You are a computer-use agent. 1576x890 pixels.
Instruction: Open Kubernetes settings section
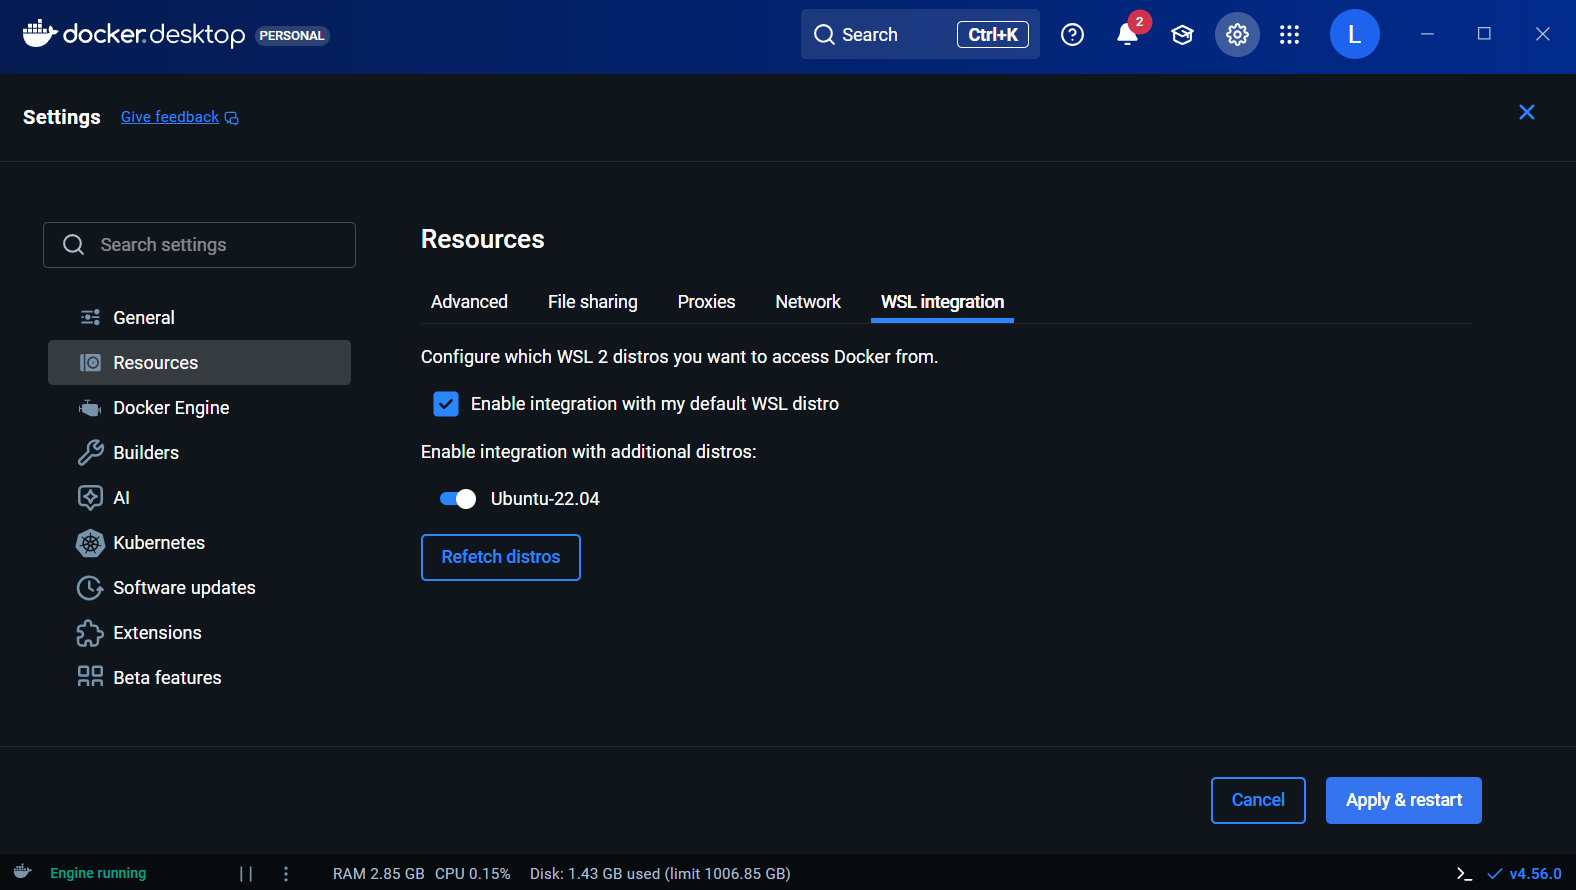[199, 542]
